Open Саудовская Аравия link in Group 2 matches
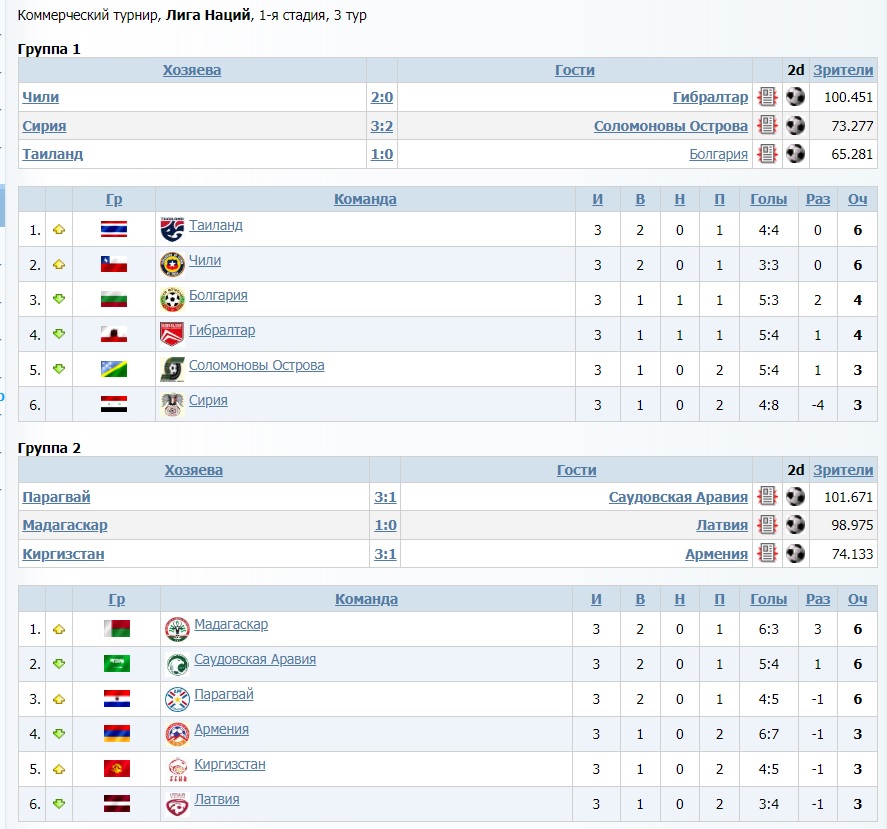This screenshot has width=887, height=829. click(678, 497)
